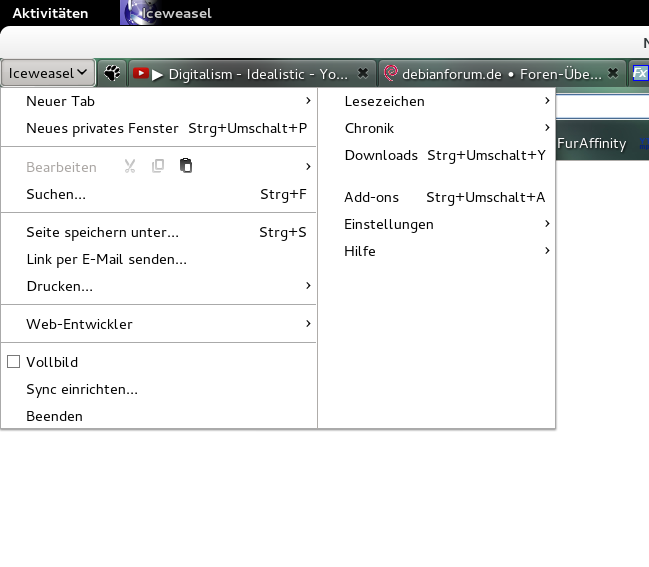Expand the Web-Entwickler submenu arrow

pos(308,323)
